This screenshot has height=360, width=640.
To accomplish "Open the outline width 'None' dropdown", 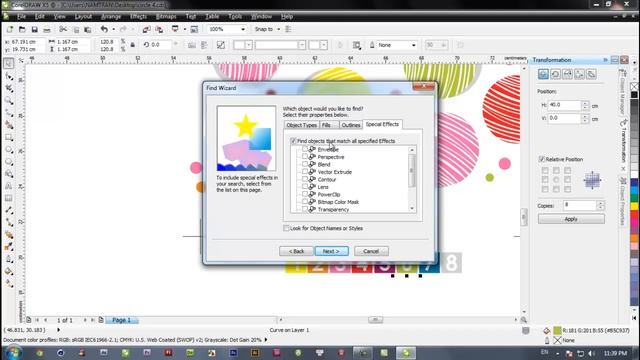I will pos(413,45).
